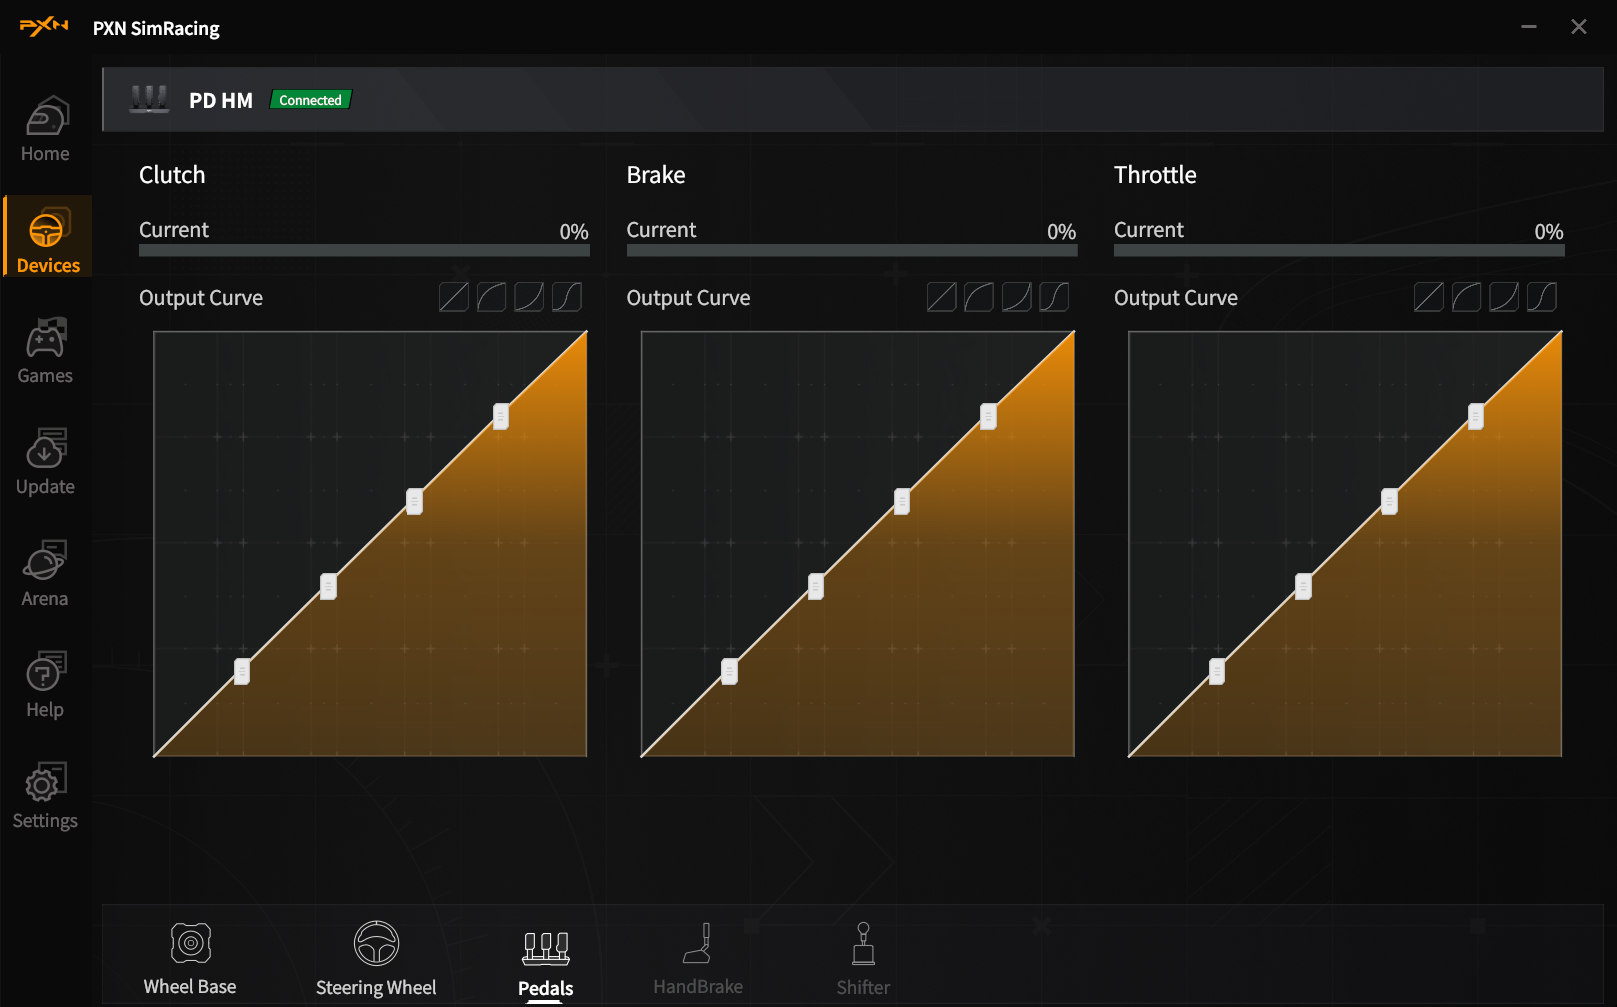
Task: Click the lowest Brake curve control point
Action: point(730,672)
